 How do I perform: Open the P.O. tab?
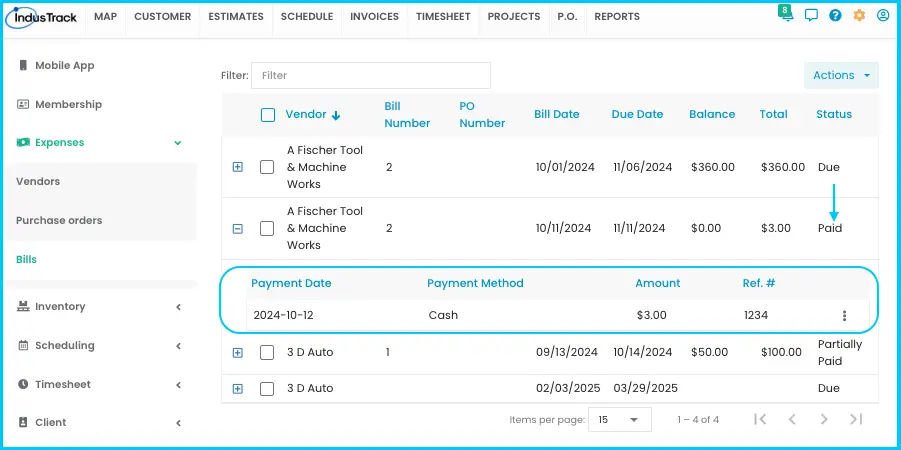click(567, 17)
